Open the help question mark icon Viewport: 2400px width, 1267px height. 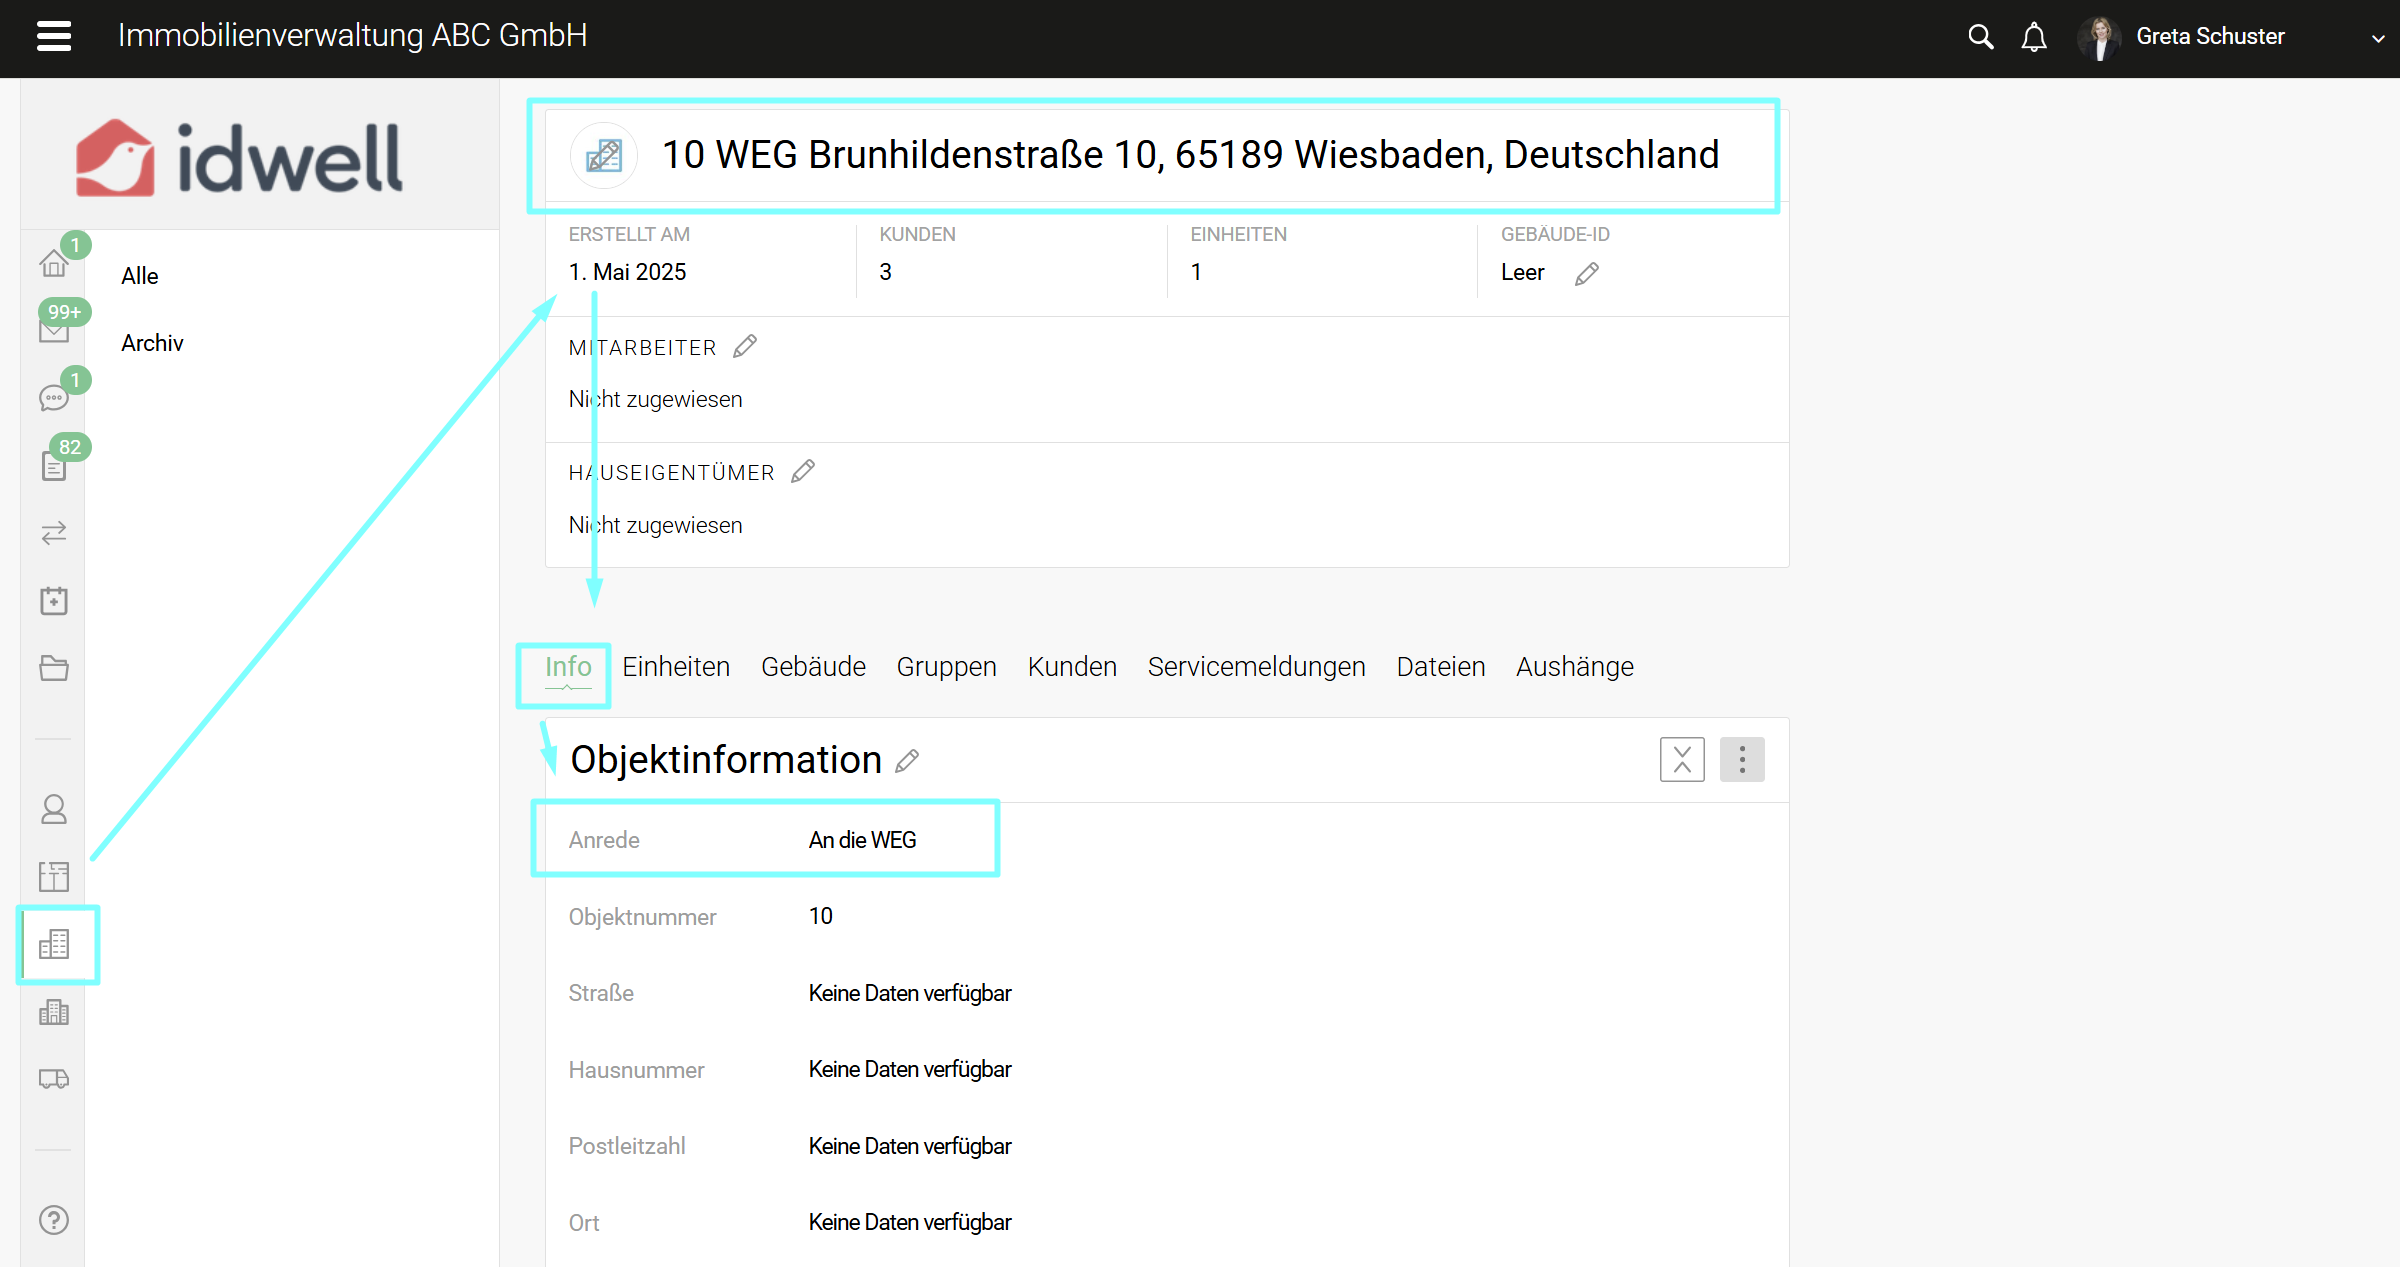click(x=54, y=1220)
